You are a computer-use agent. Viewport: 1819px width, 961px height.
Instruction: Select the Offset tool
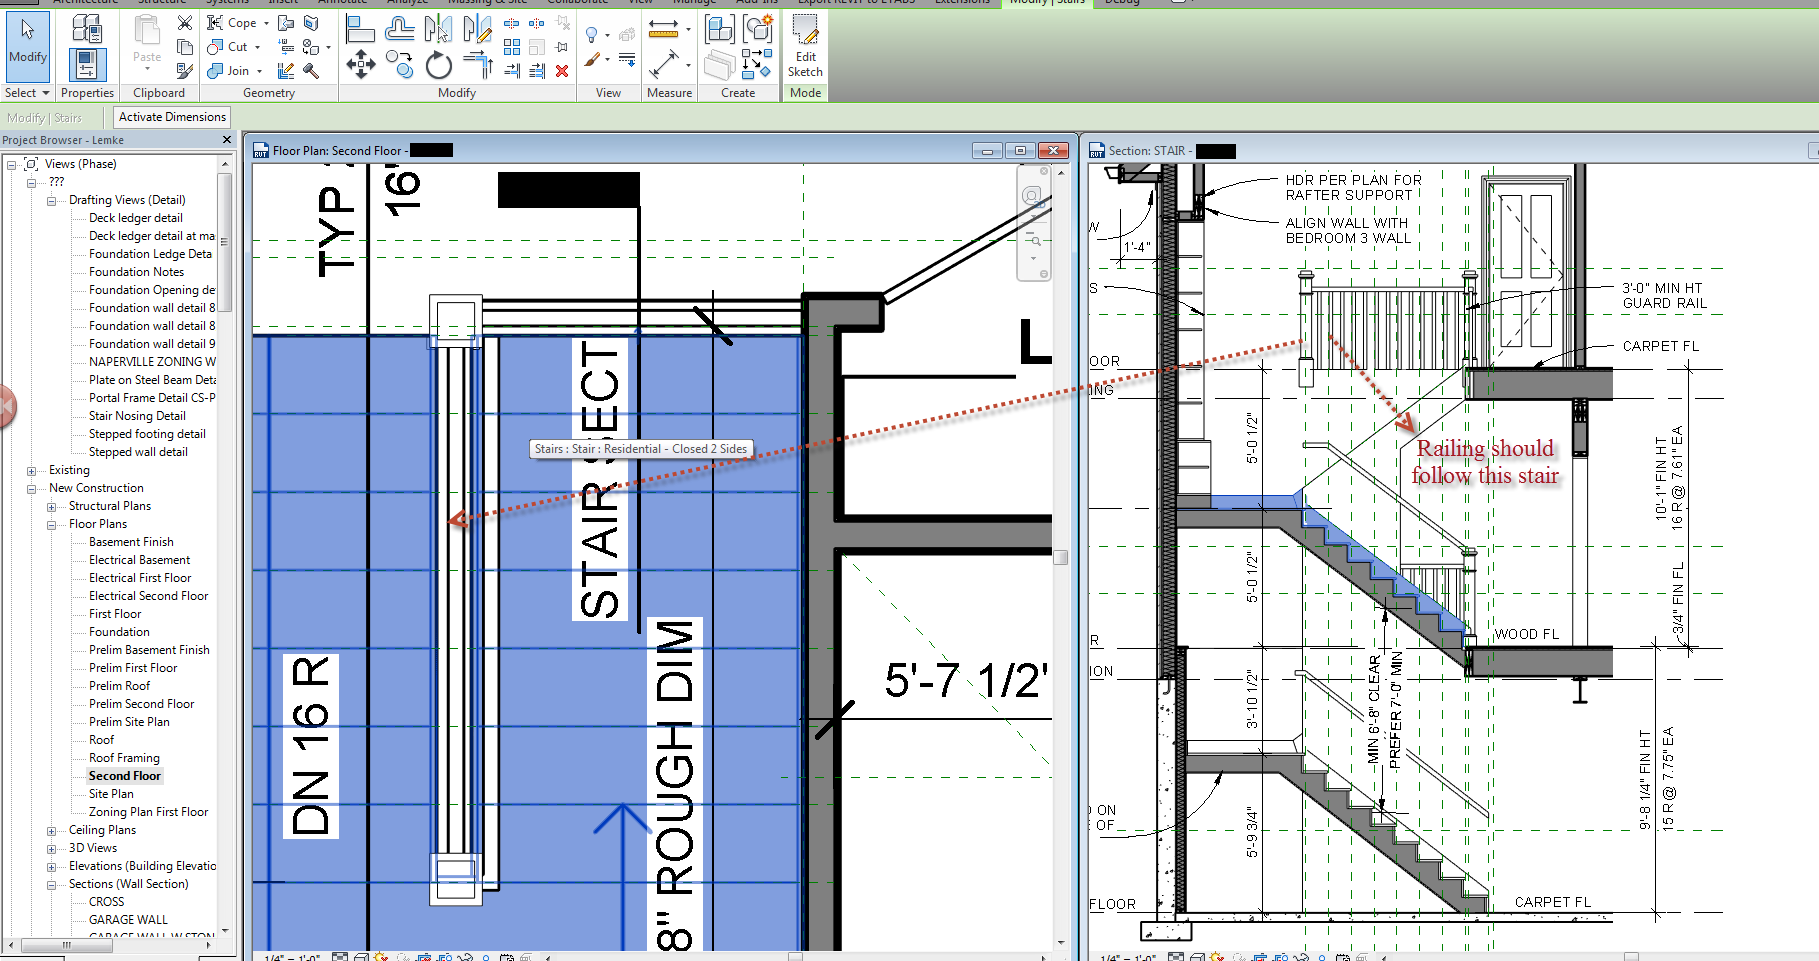click(x=399, y=30)
